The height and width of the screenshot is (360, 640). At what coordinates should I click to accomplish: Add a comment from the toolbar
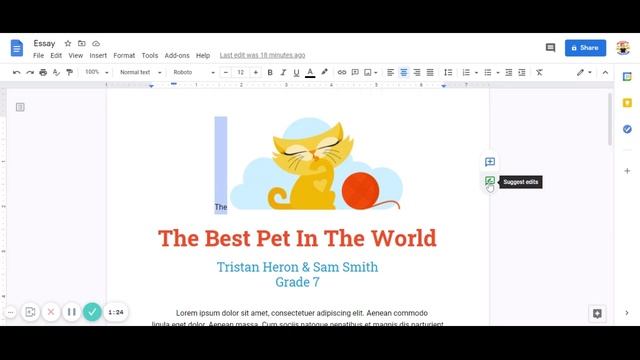tap(355, 72)
